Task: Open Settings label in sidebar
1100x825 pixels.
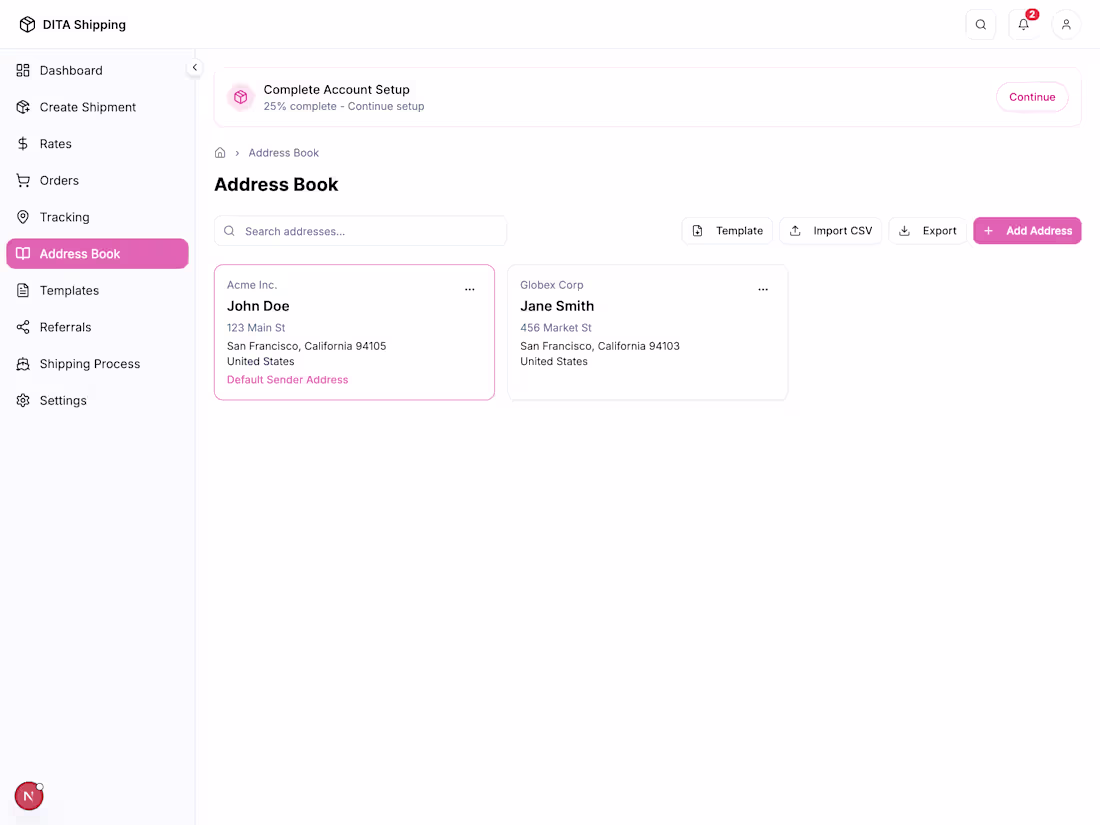Action: click(63, 401)
